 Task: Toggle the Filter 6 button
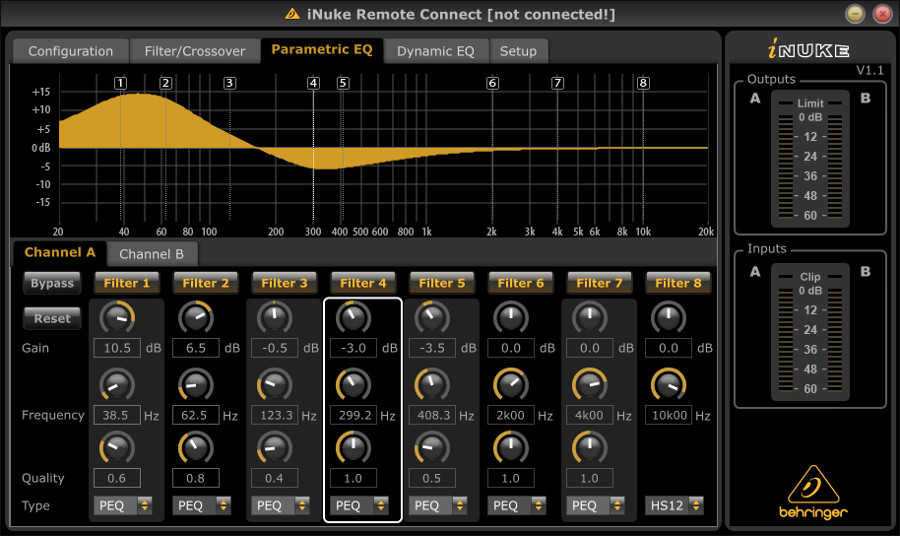[x=520, y=283]
